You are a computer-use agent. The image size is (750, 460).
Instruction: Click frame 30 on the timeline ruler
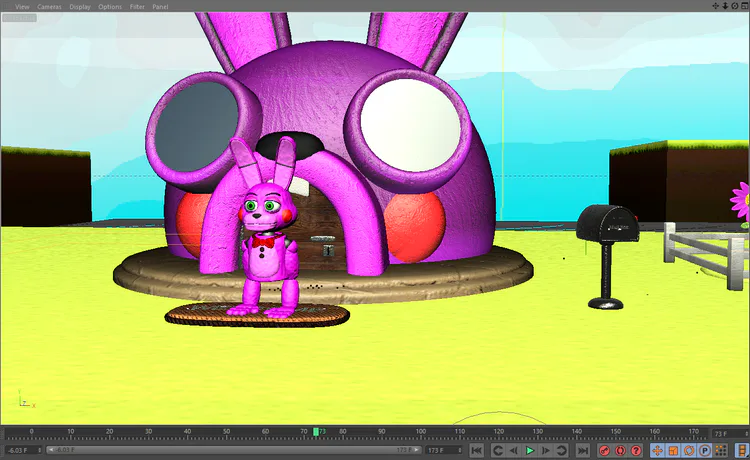pyautogui.click(x=148, y=431)
